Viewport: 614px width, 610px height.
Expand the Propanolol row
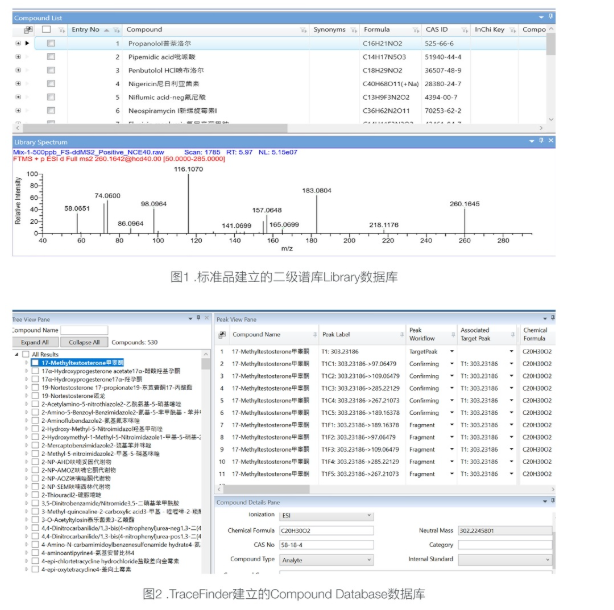click(18, 43)
